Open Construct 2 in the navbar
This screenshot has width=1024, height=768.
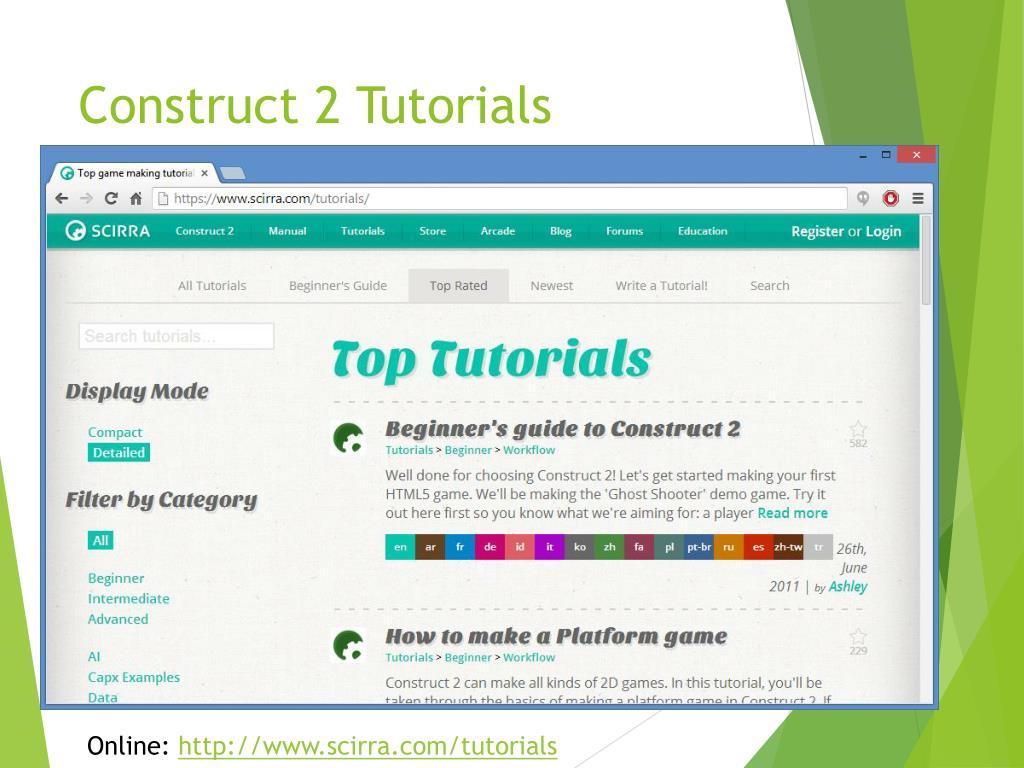204,231
